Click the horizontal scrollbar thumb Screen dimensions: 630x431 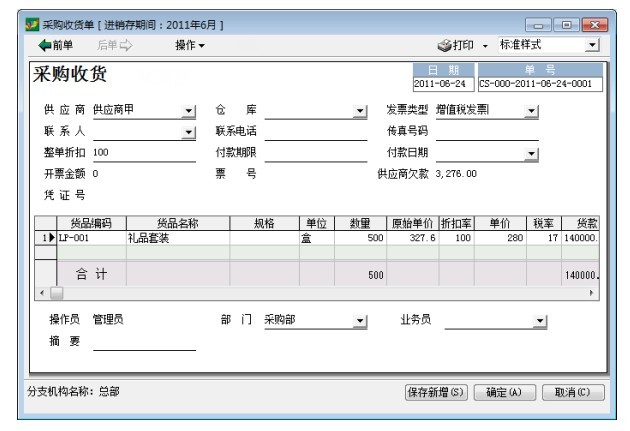coord(56,293)
